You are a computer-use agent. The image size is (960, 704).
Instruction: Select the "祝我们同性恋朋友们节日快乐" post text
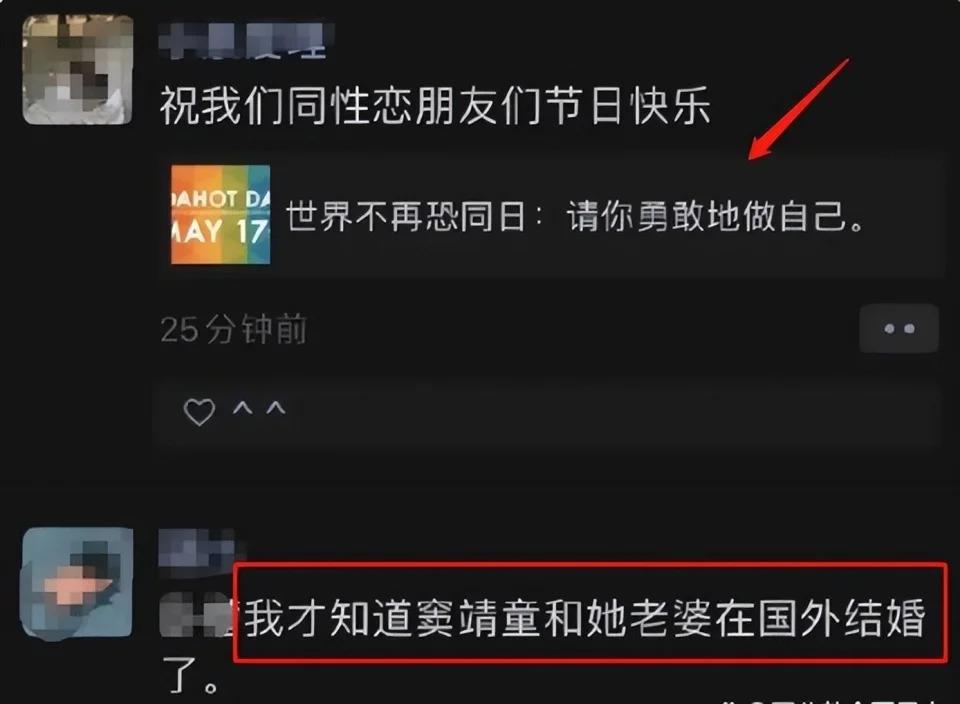(435, 105)
